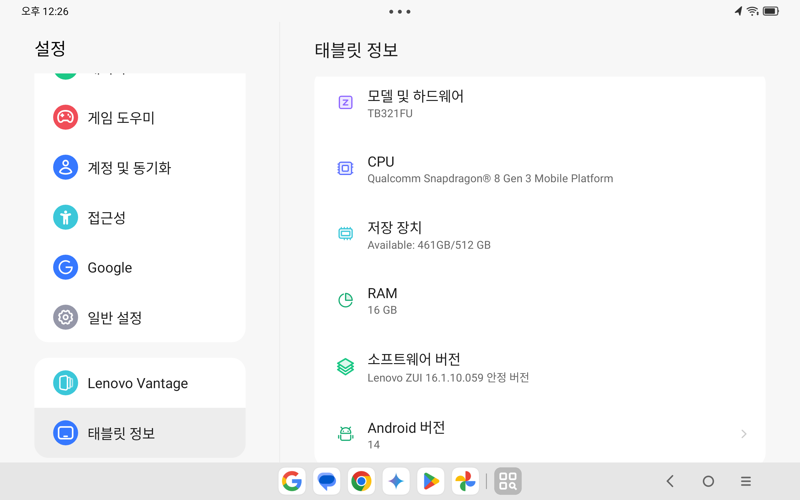This screenshot has width=800, height=500.
Task: Tap the 태블릿 정보 tablet icon
Action: click(65, 433)
